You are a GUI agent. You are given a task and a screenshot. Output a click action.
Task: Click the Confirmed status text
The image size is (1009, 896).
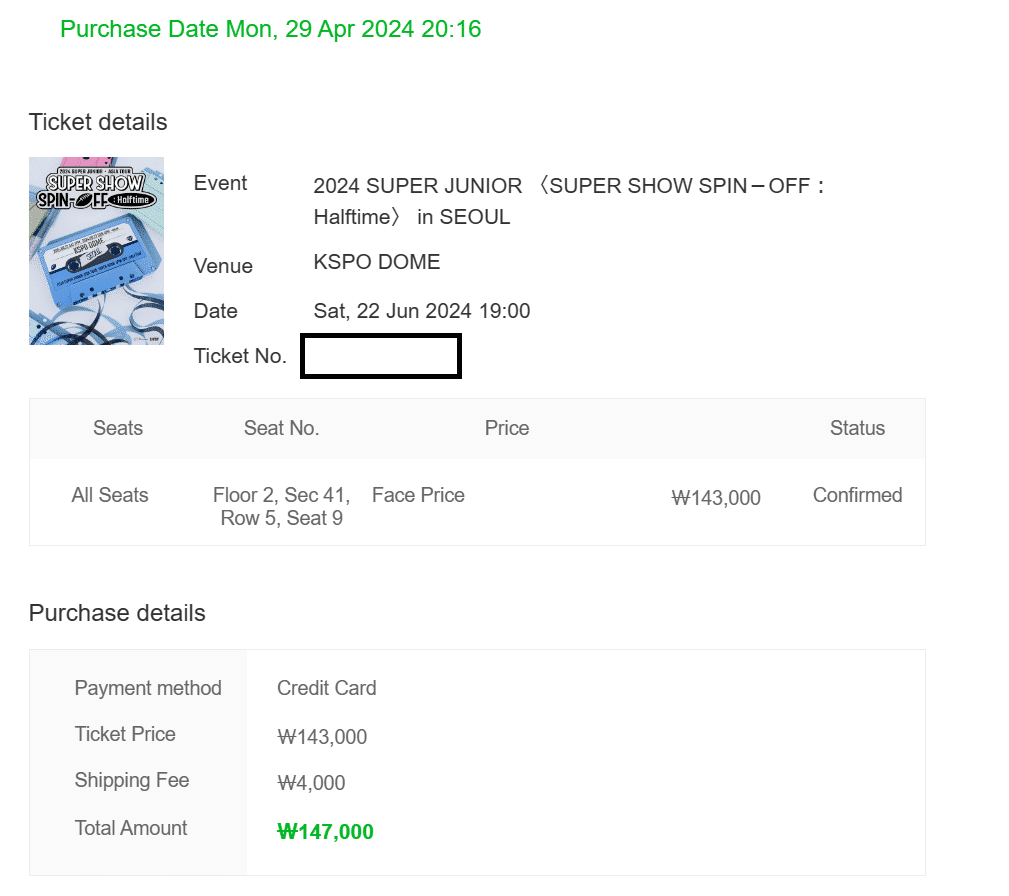(x=857, y=495)
